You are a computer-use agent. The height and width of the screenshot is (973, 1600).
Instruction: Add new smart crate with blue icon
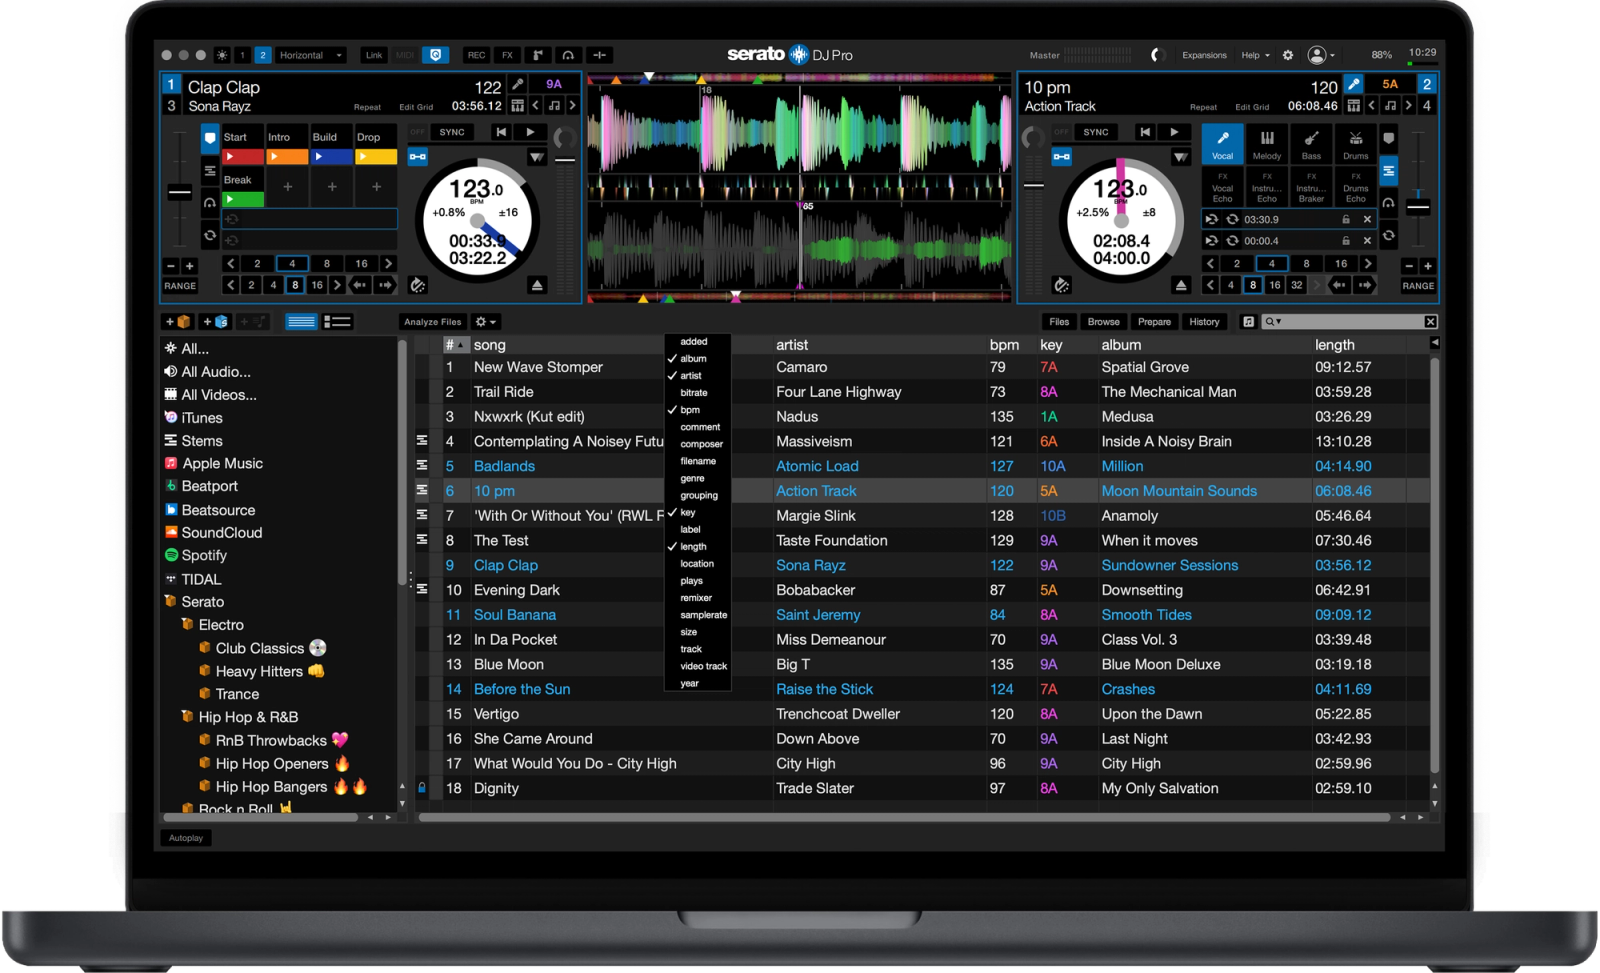tap(215, 322)
